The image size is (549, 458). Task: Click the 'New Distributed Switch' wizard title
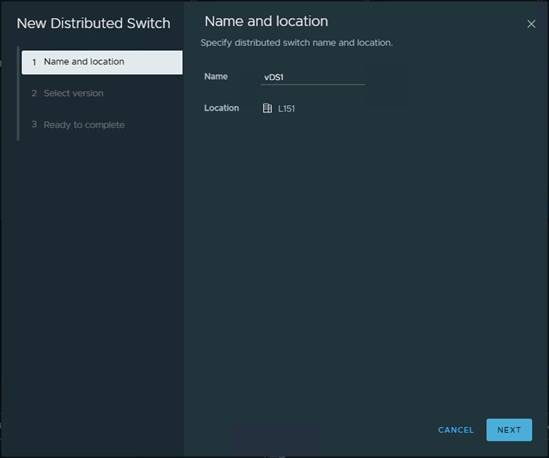(93, 23)
